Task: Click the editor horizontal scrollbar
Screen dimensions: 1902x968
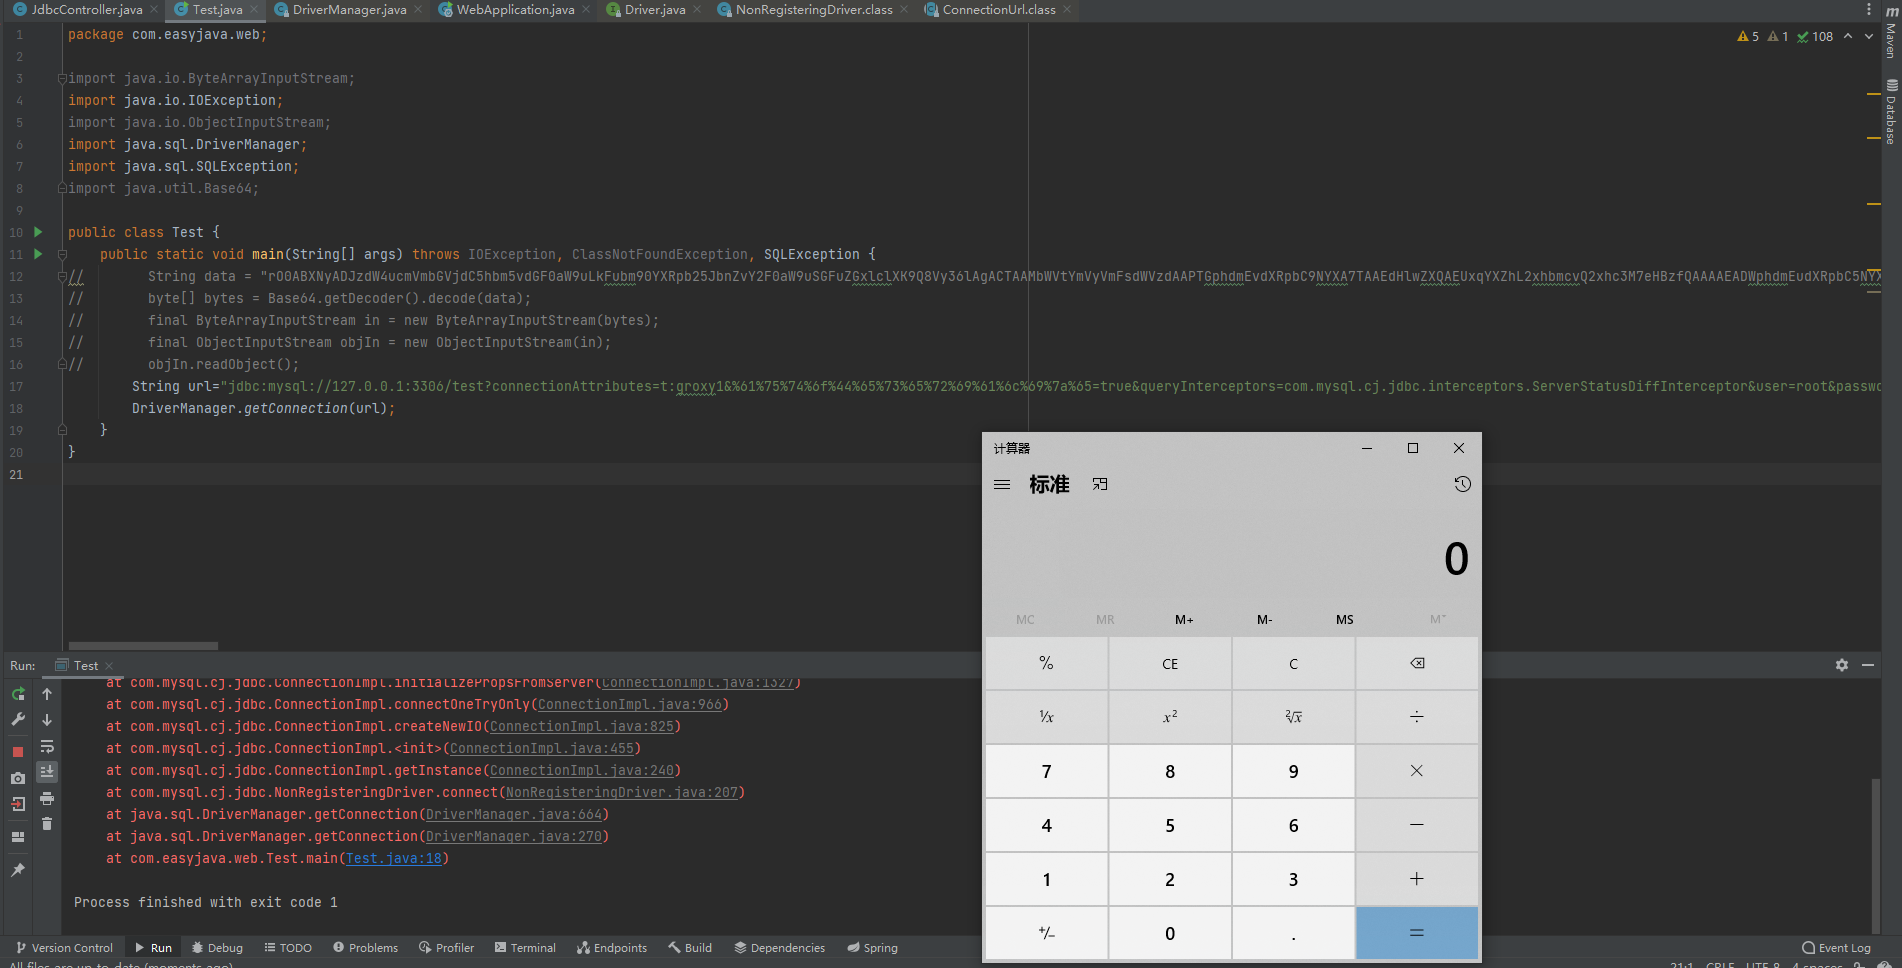Action: pos(143,646)
